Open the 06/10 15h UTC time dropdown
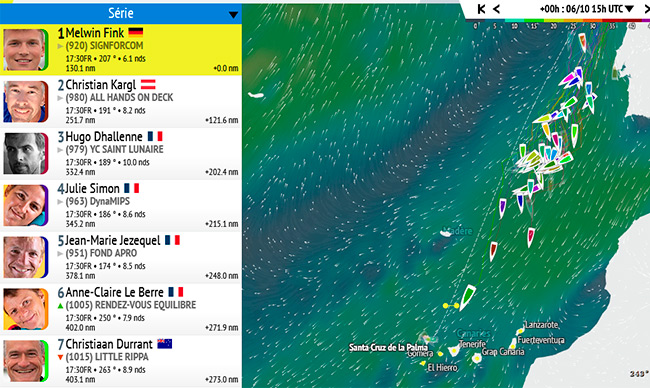This screenshot has height=388, width=650. pos(587,9)
